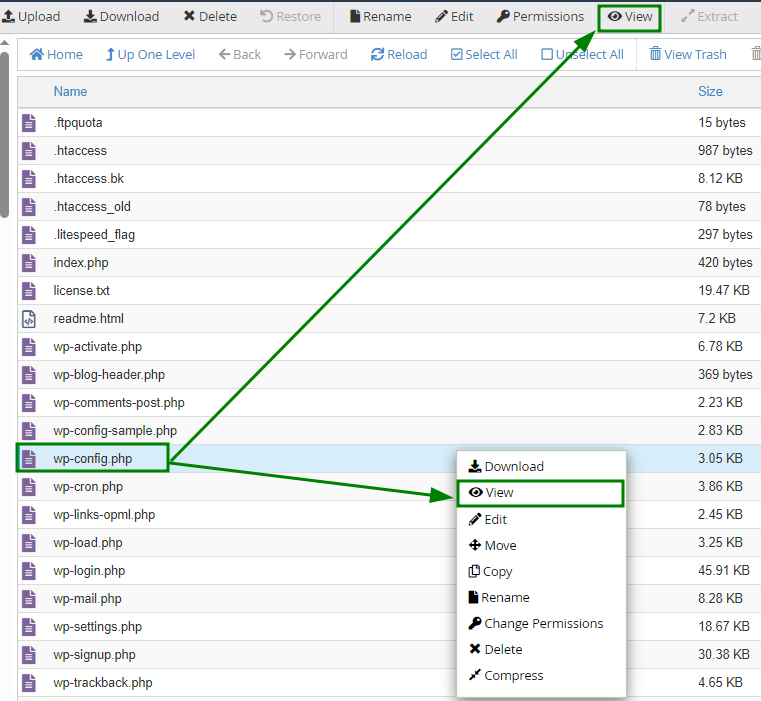Sort files by Name column header
Screen dimensions: 761x701
click(70, 91)
